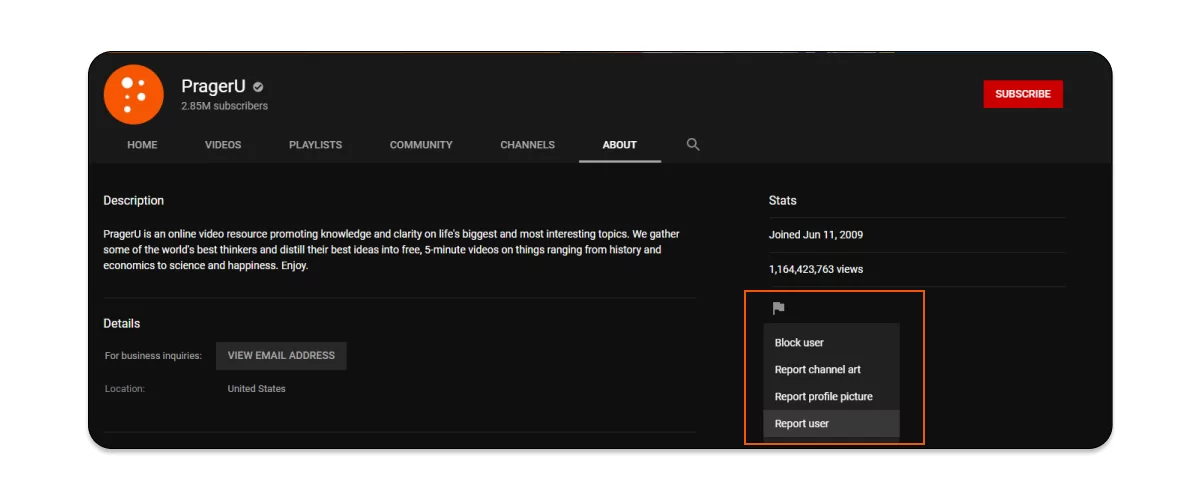Click the 2.85M subscribers count
Screen dimensions: 1200x500
pyautogui.click(x=224, y=106)
